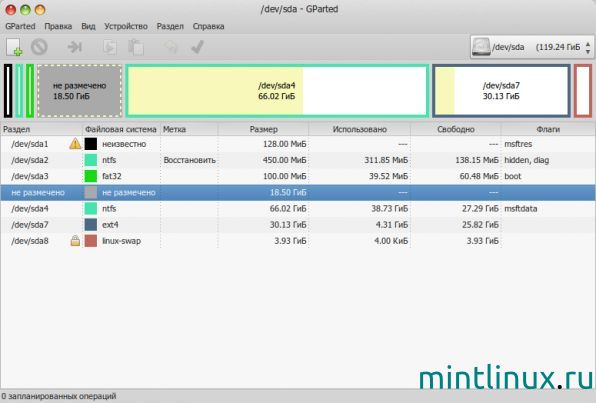Select the black sda1 sliver in disk map

pos(8,91)
